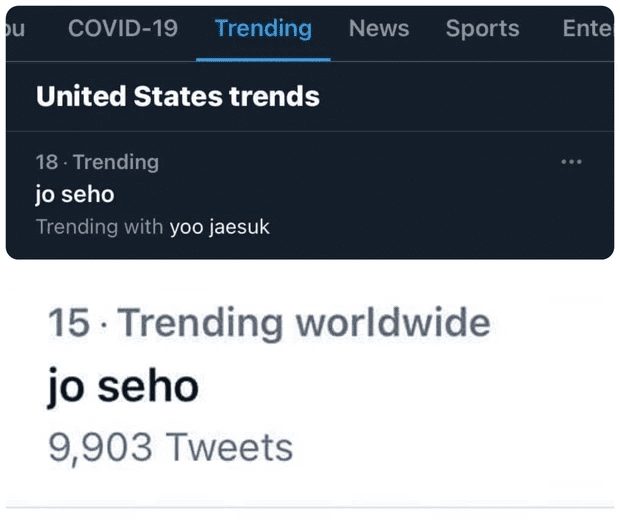
Task: Switch to the COVID-19 tab
Action: pos(123,28)
